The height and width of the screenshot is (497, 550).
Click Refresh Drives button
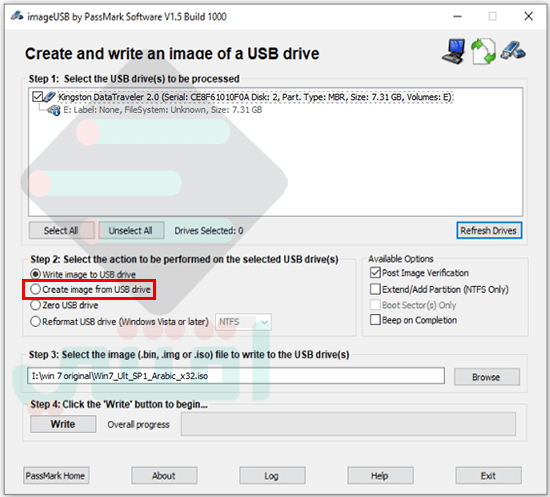pyautogui.click(x=489, y=230)
